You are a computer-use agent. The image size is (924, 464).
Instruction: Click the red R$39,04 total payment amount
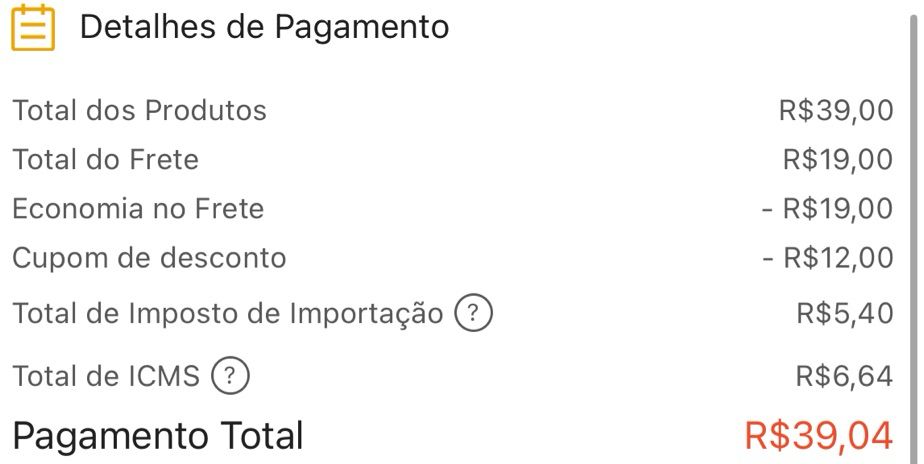[818, 436]
